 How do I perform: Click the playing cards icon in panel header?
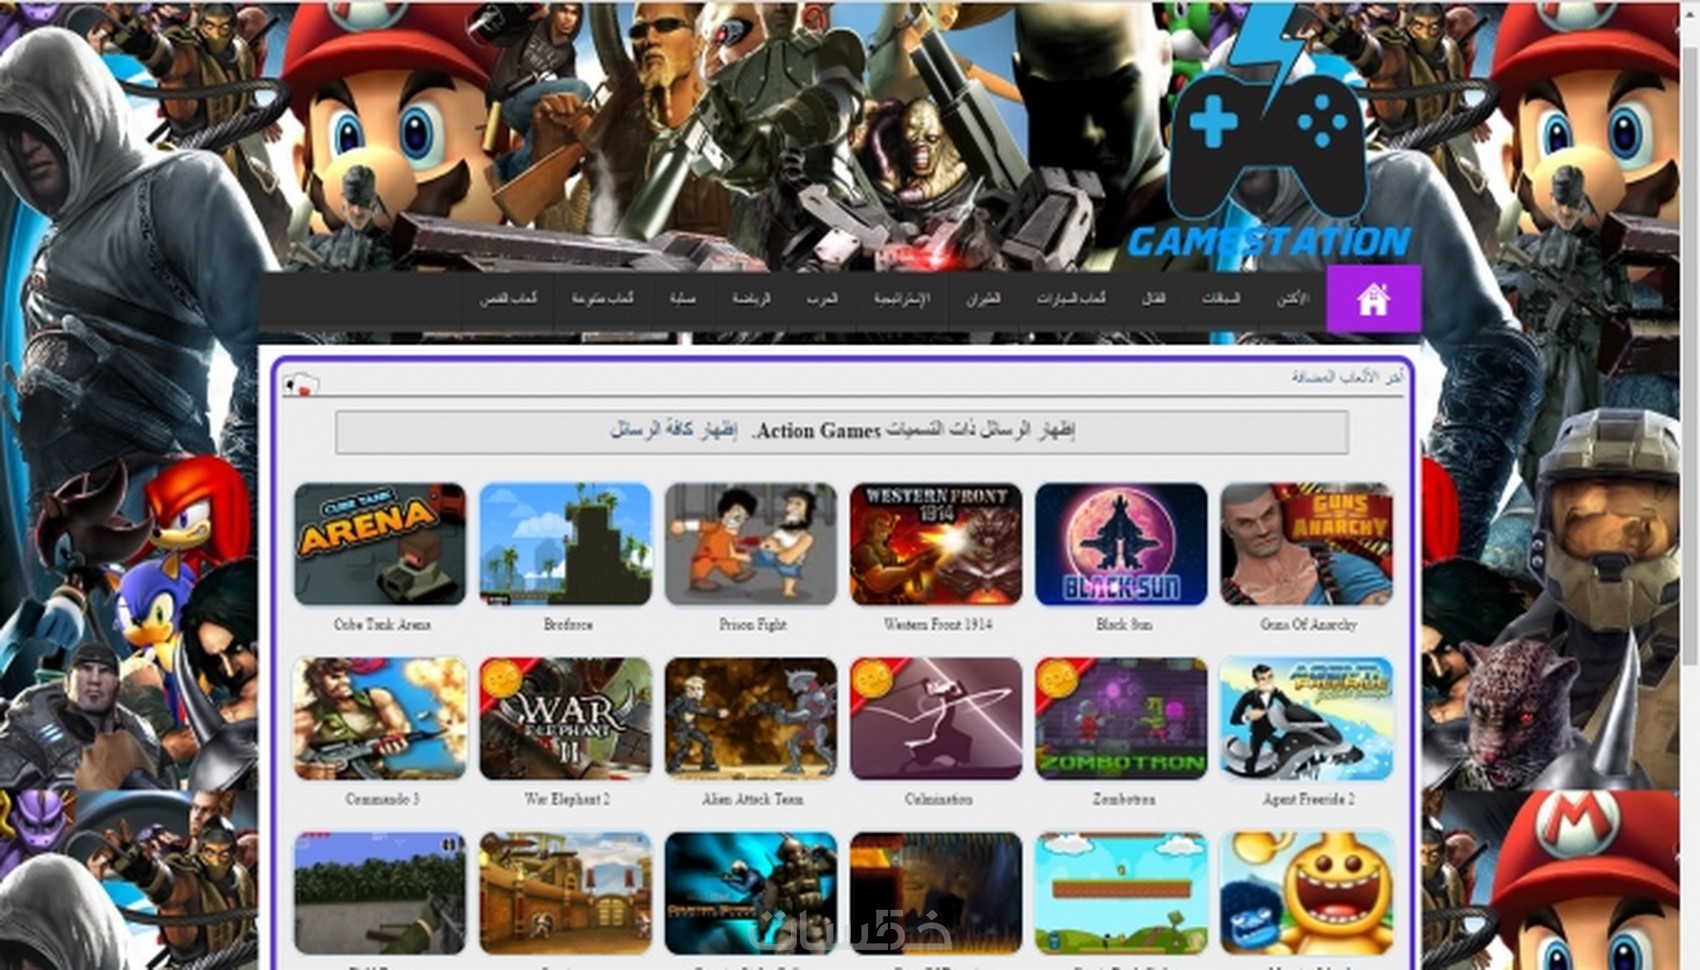tap(300, 384)
